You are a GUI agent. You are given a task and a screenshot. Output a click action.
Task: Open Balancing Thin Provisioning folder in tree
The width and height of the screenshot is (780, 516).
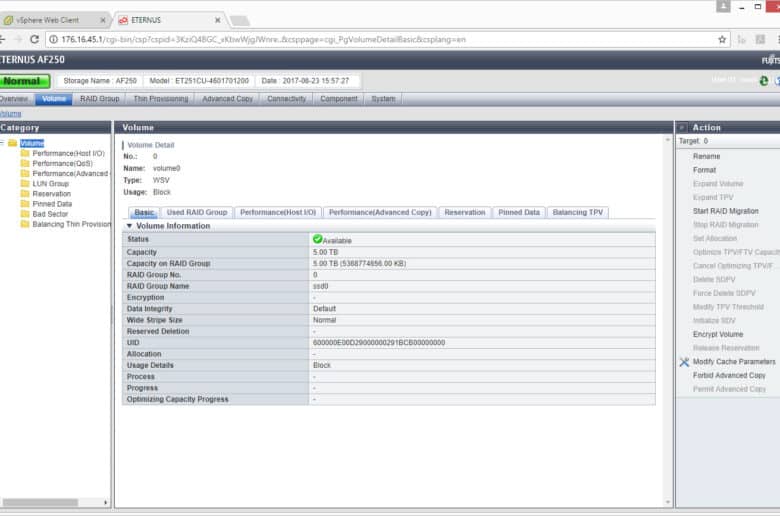(x=72, y=224)
